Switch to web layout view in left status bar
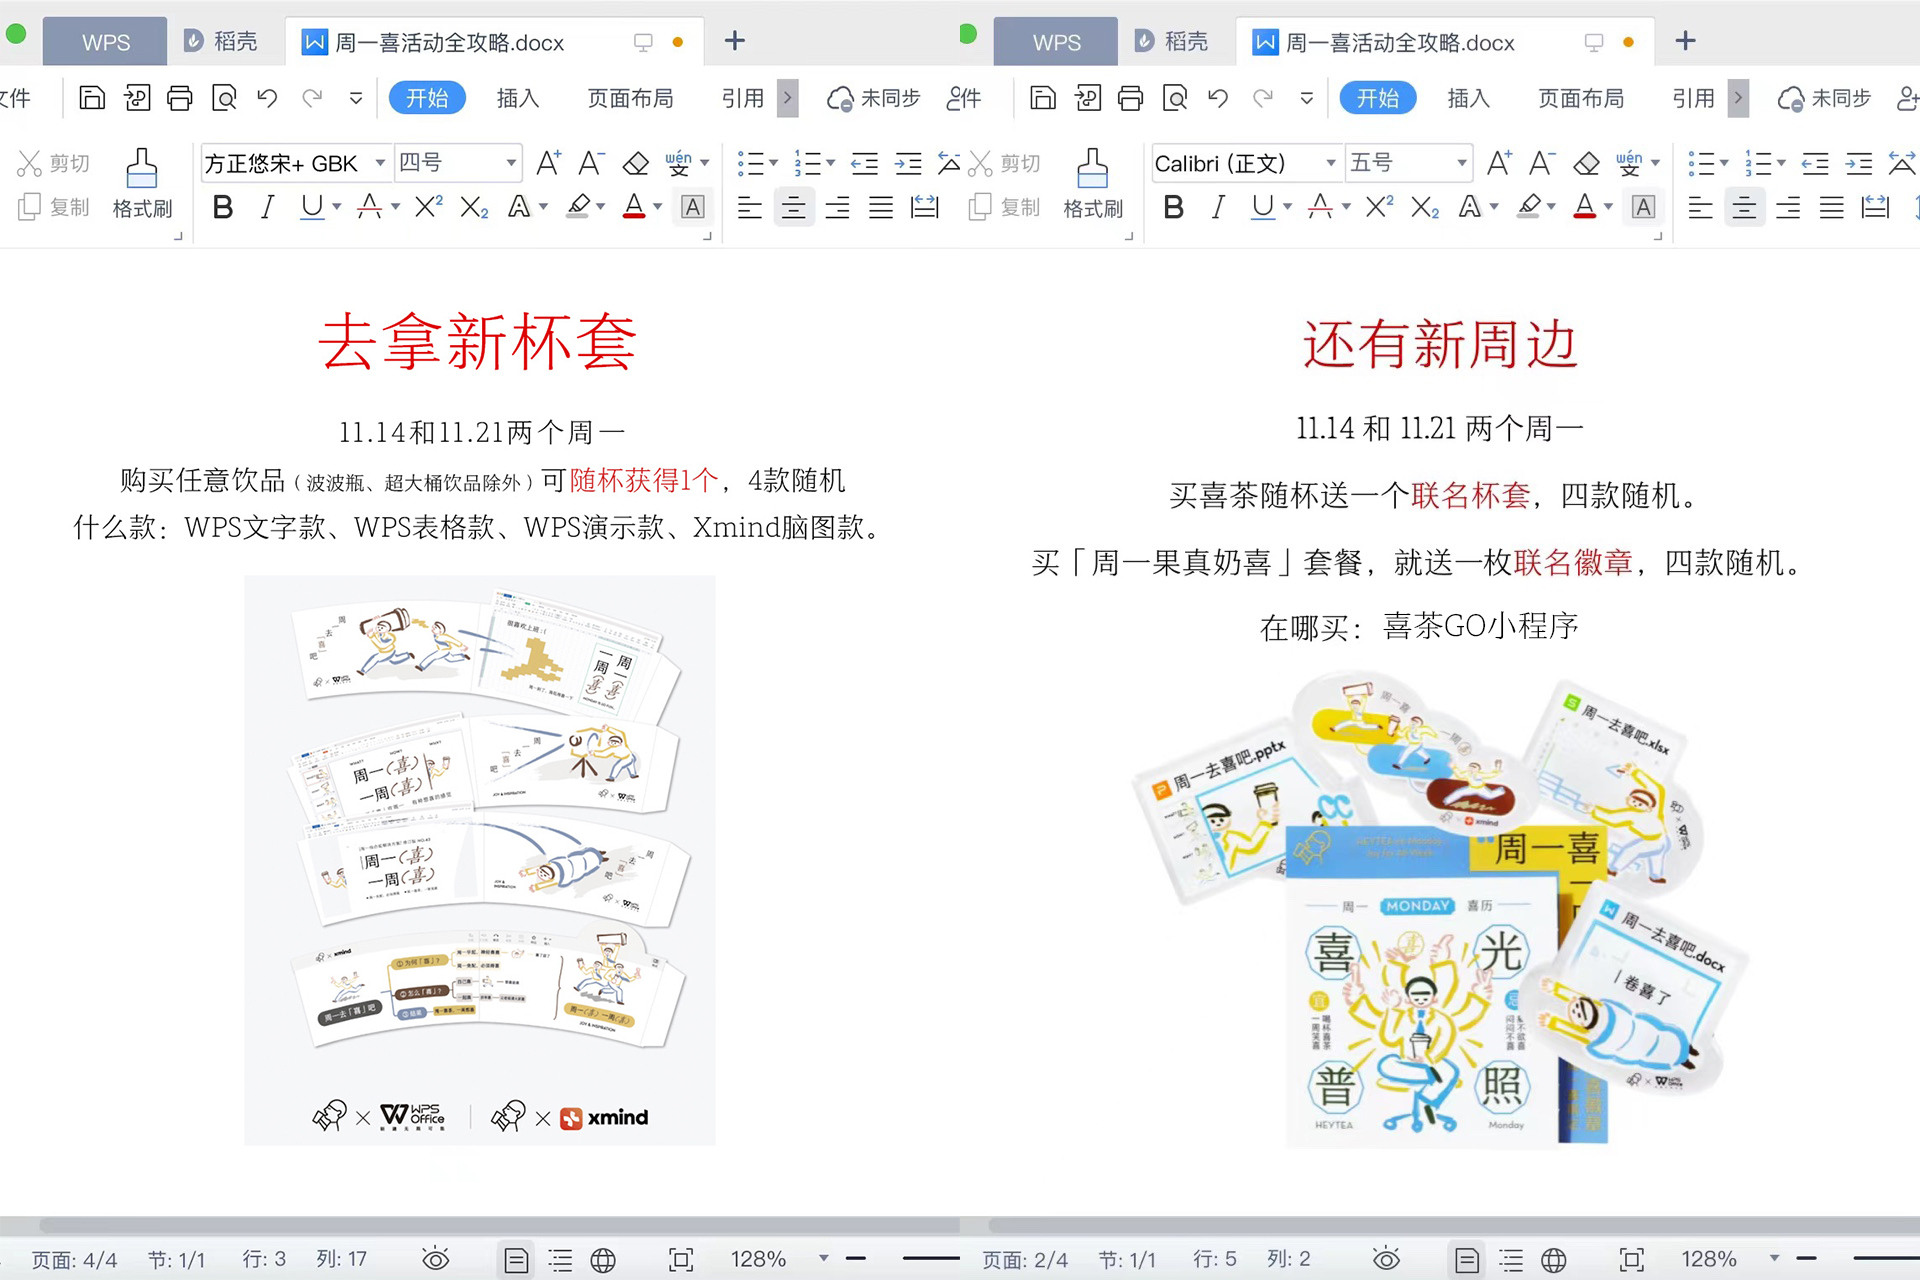1920x1280 pixels. [x=603, y=1260]
